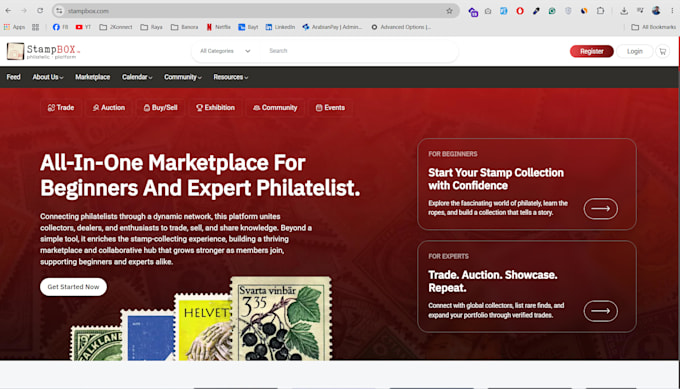Click the Svarta vinbär stamp image
Image resolution: width=680 pixels, height=389 pixels.
click(x=281, y=319)
